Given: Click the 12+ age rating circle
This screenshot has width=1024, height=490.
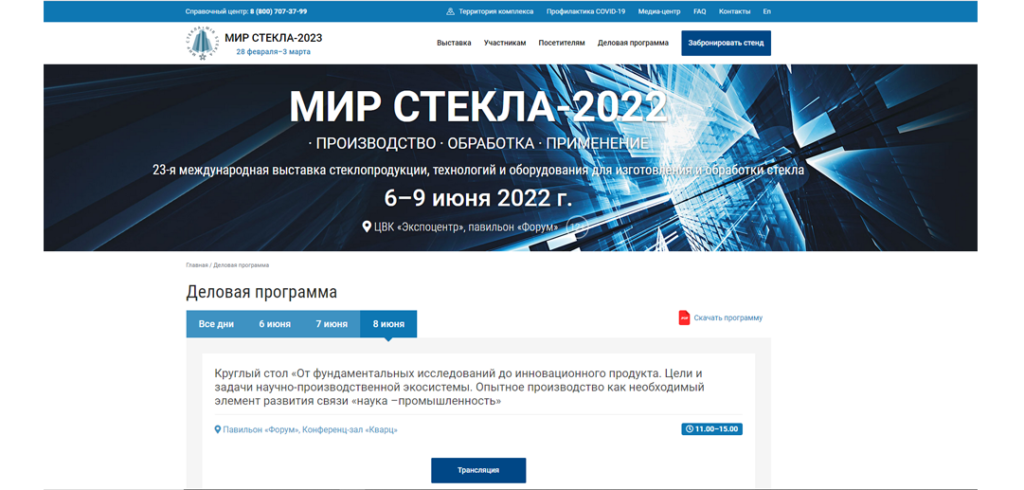Looking at the screenshot, I should [x=576, y=226].
